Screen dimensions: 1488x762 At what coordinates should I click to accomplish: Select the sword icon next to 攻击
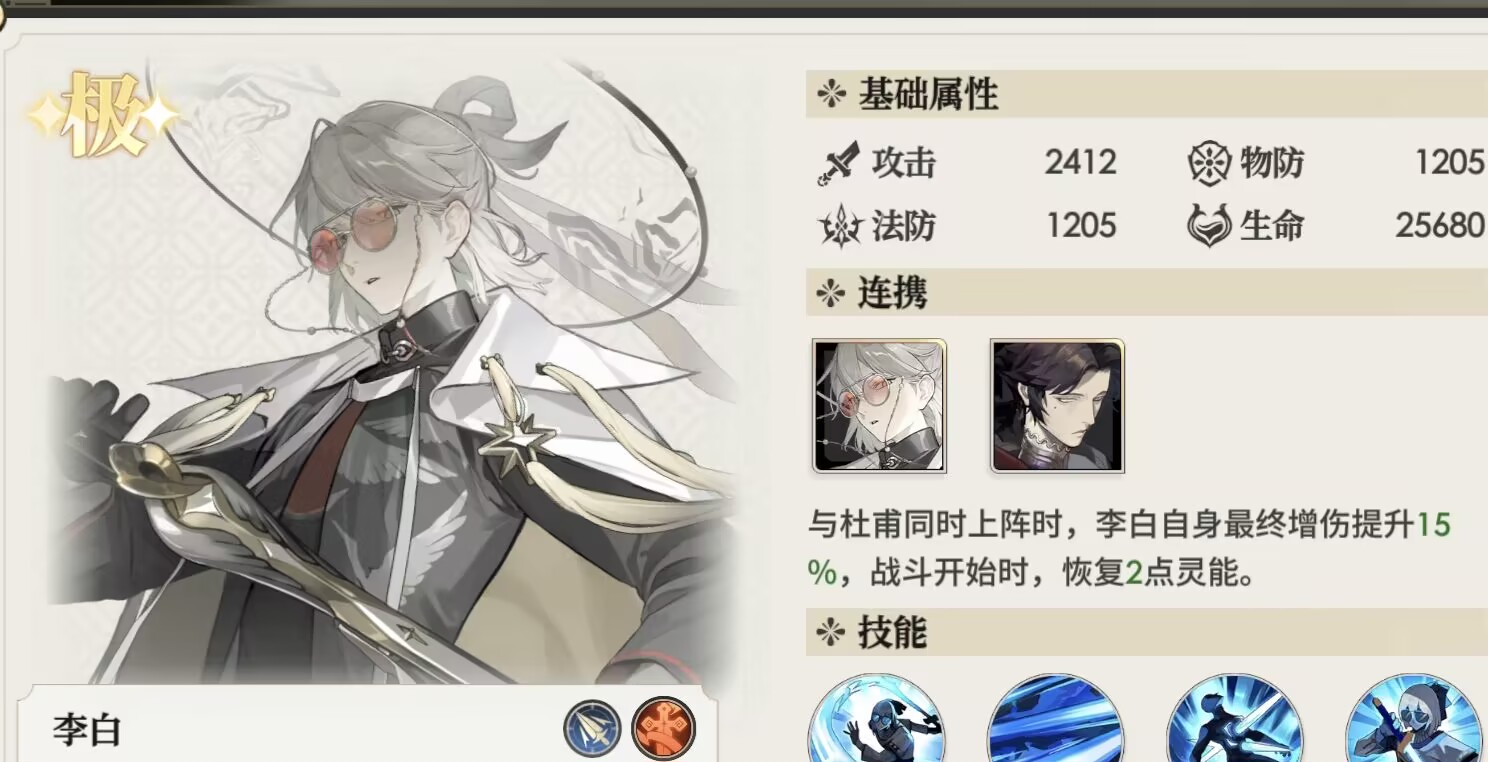click(x=838, y=163)
